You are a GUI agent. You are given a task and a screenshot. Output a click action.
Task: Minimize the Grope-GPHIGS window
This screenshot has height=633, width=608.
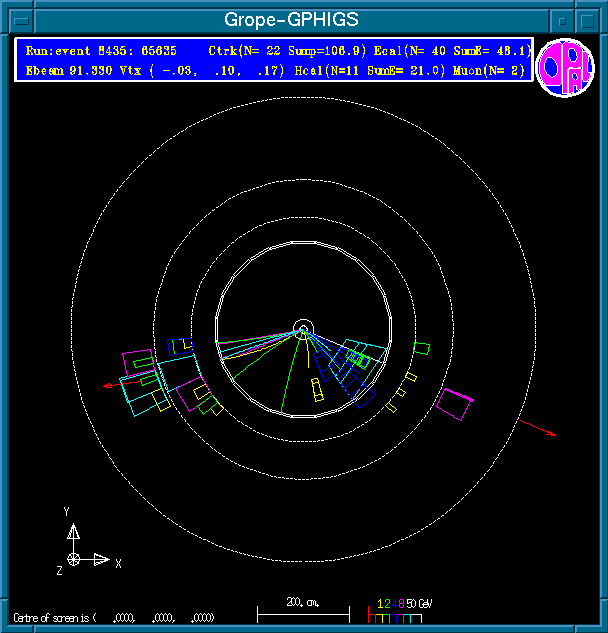(564, 19)
